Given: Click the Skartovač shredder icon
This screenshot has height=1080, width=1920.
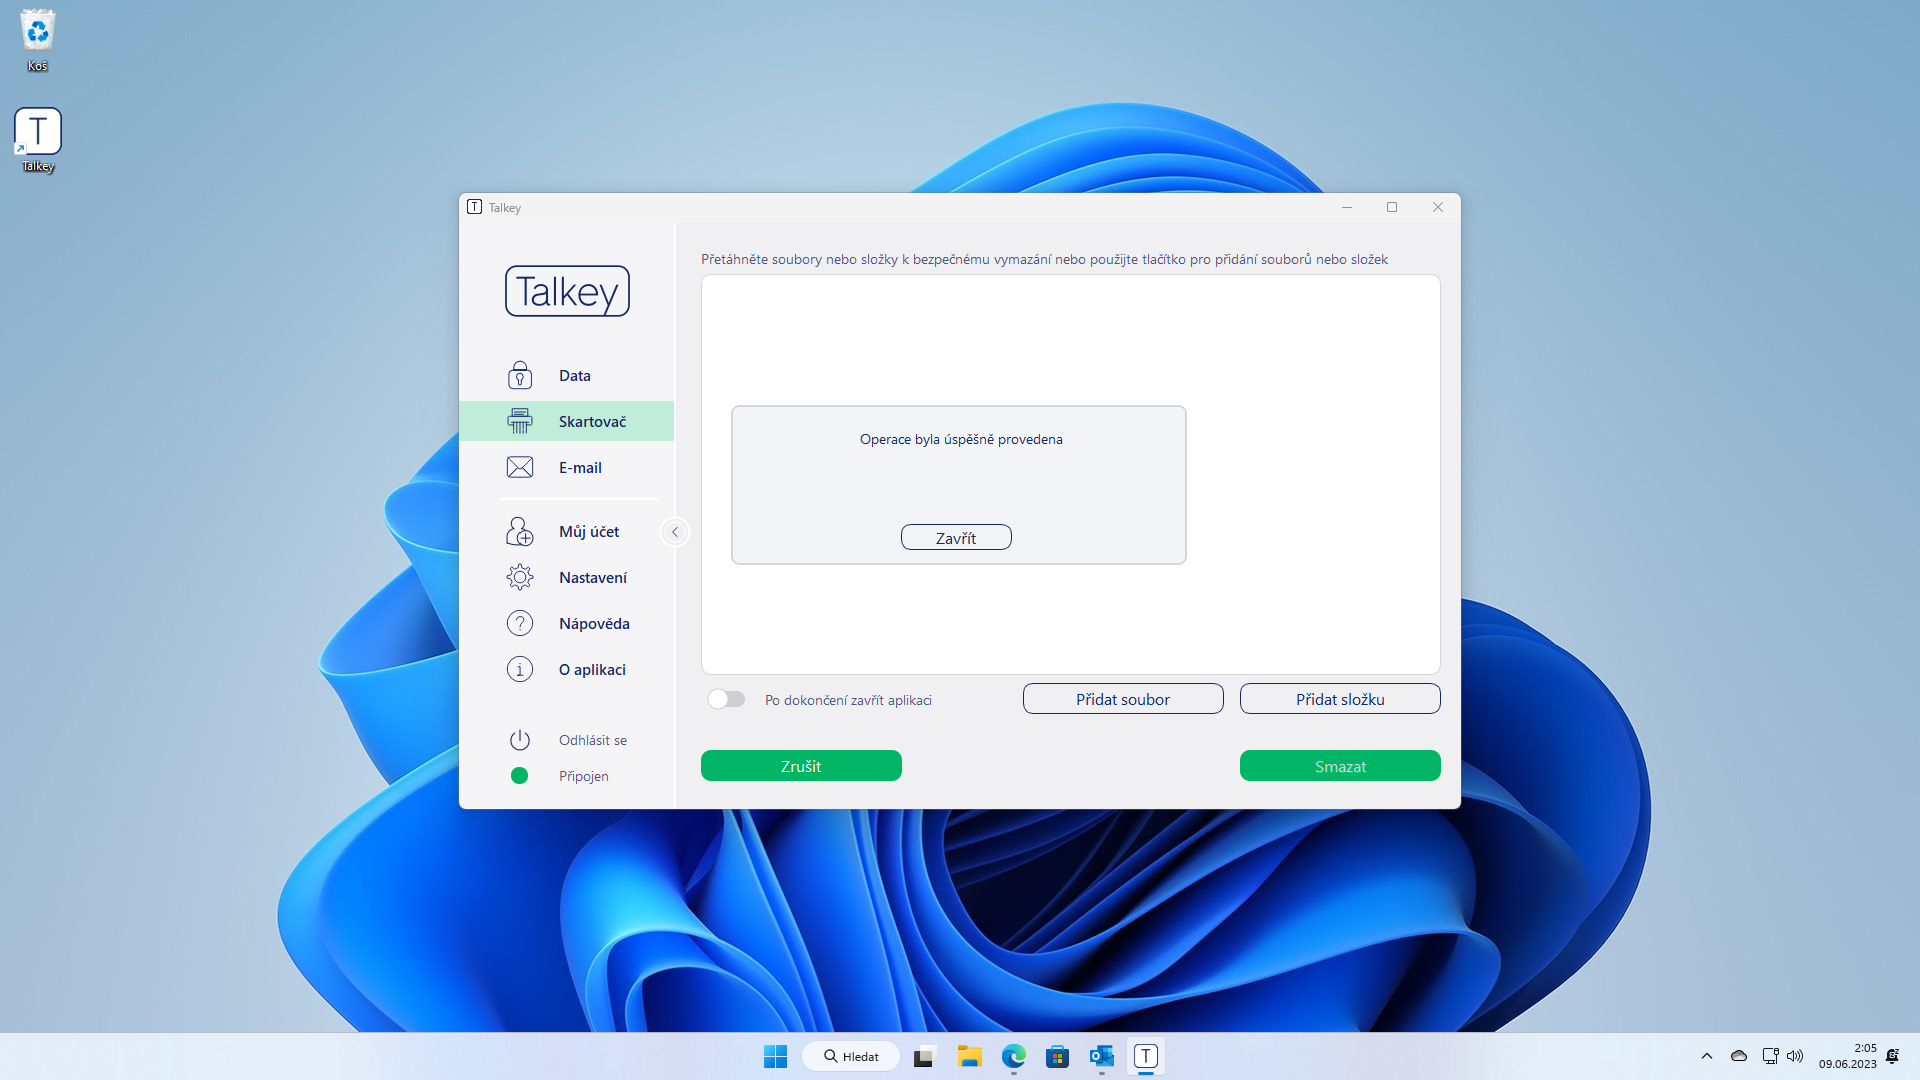Looking at the screenshot, I should pyautogui.click(x=519, y=421).
